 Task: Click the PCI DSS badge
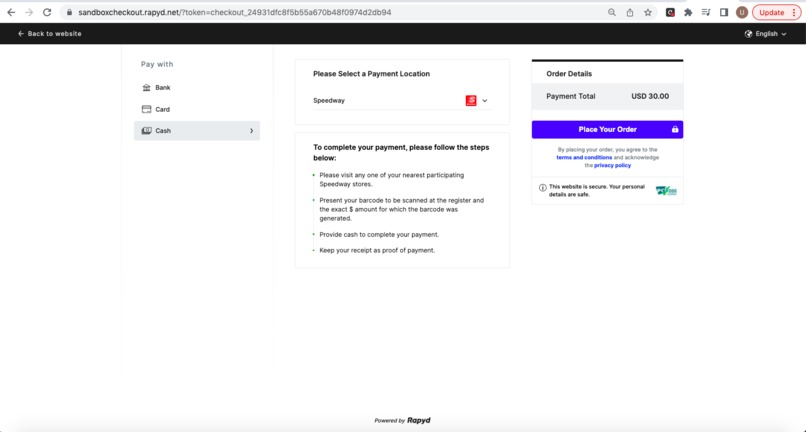tap(666, 191)
